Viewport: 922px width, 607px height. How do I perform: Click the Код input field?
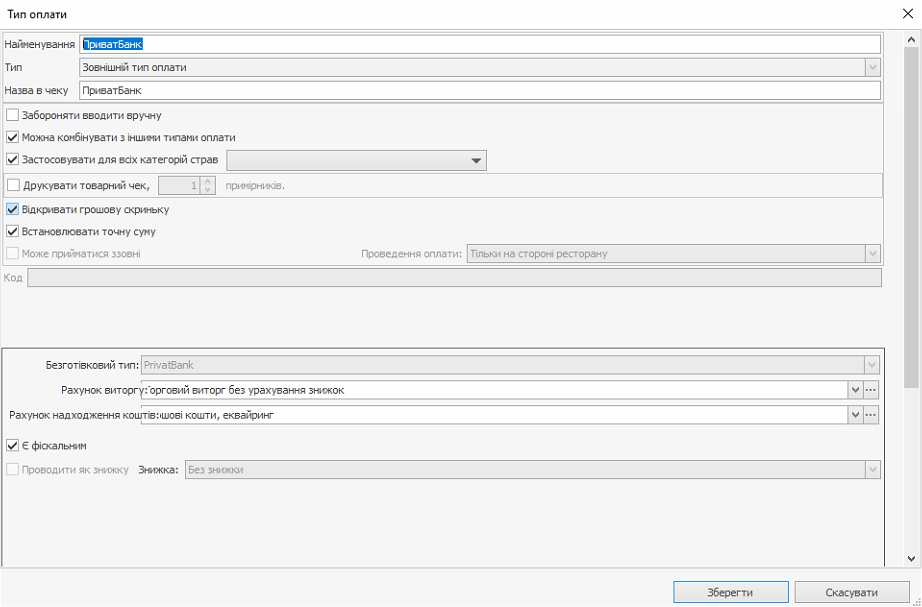click(455, 278)
